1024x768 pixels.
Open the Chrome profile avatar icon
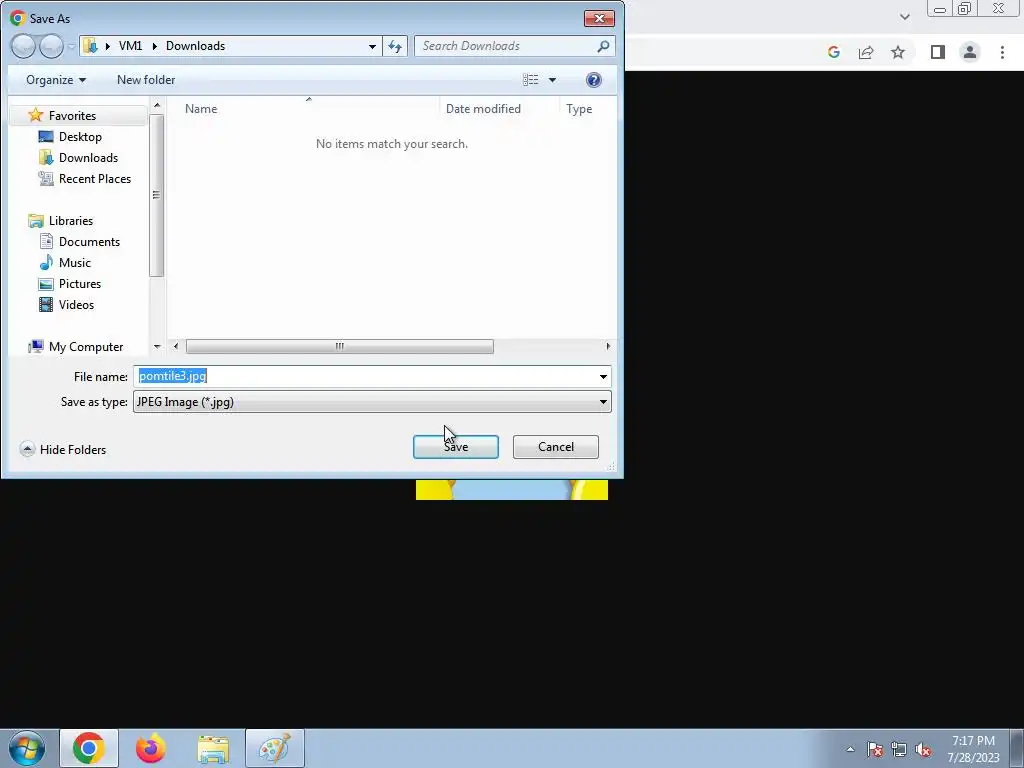coord(970,52)
